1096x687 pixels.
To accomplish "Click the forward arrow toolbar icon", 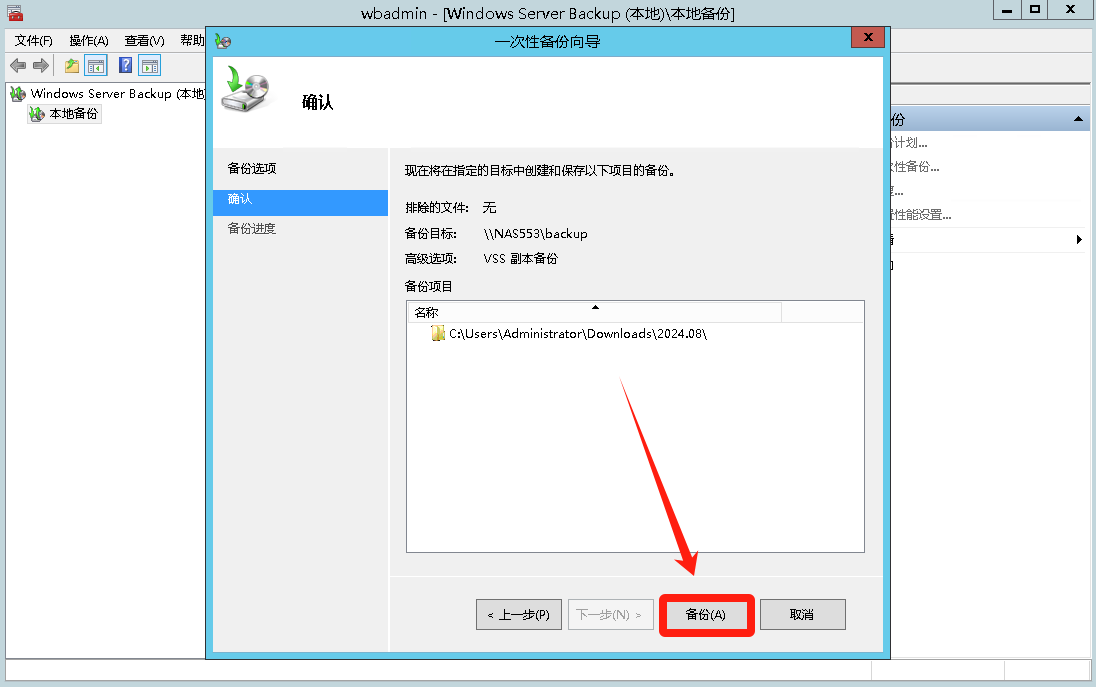I will (41, 66).
